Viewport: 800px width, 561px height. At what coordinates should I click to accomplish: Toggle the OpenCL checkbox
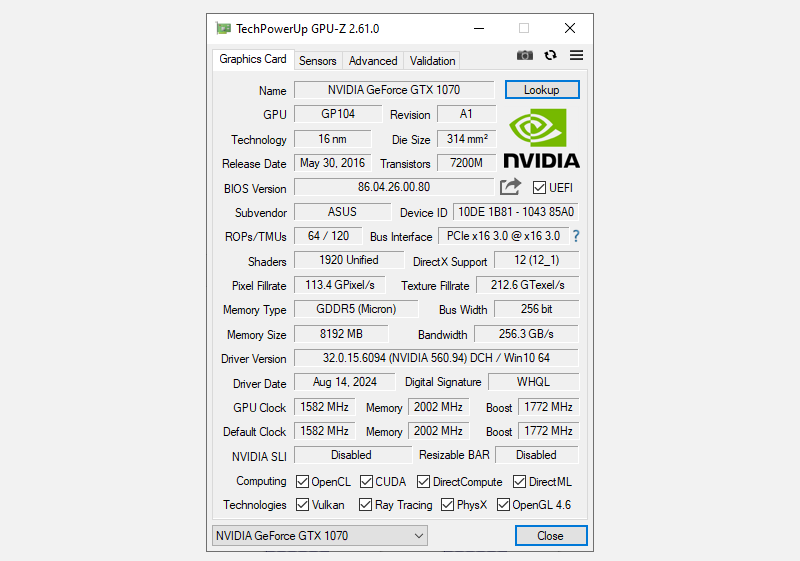[x=303, y=482]
